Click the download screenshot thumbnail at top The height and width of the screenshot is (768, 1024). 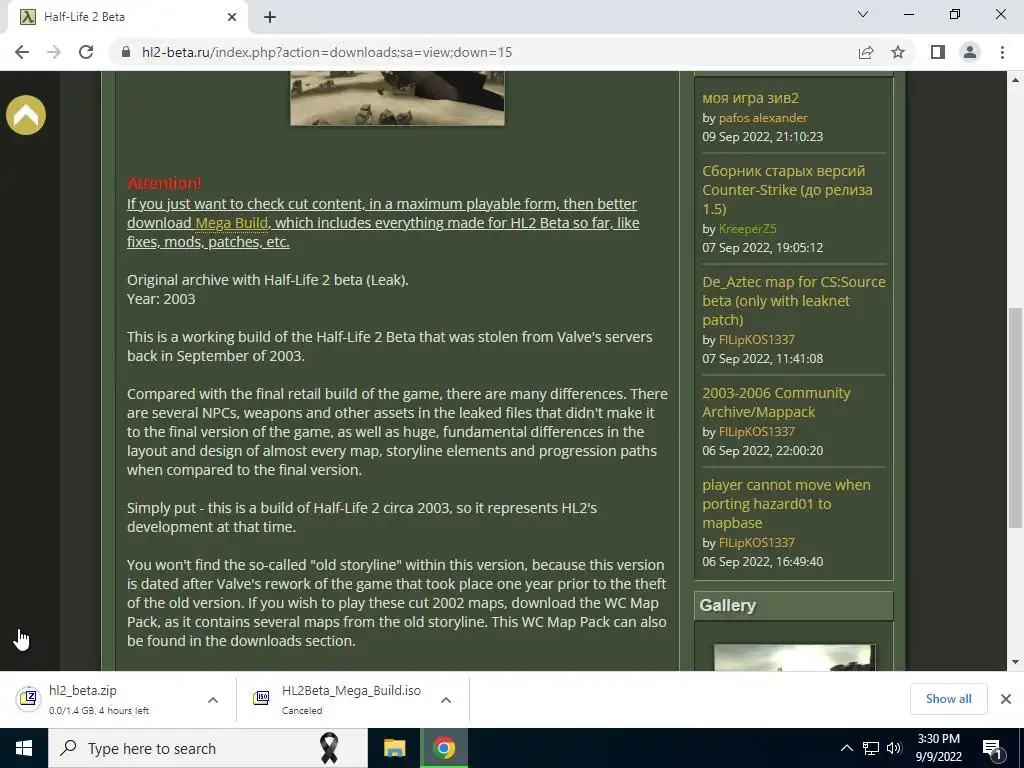click(397, 98)
